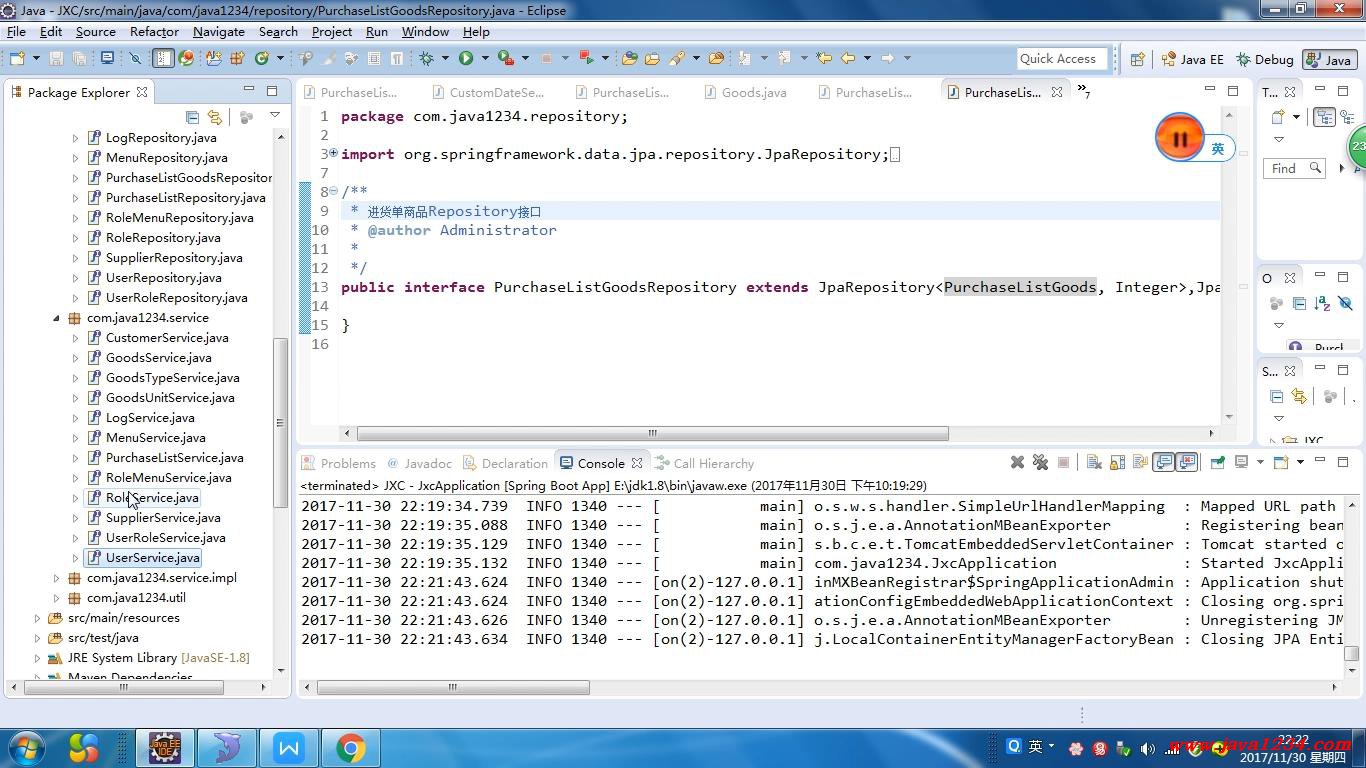
Task: Click Remove All Terminated Launches icon
Action: coord(1040,462)
